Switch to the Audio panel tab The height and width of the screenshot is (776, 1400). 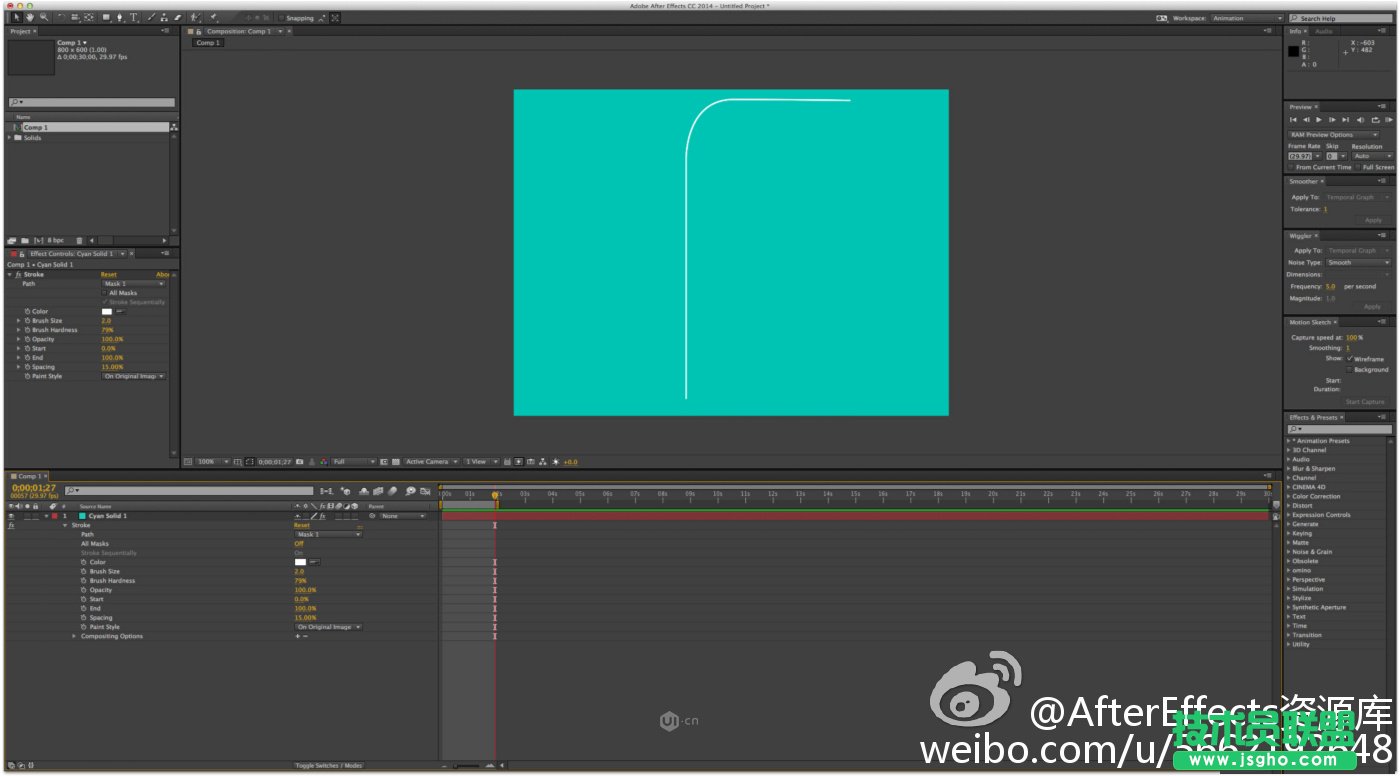tap(1323, 31)
